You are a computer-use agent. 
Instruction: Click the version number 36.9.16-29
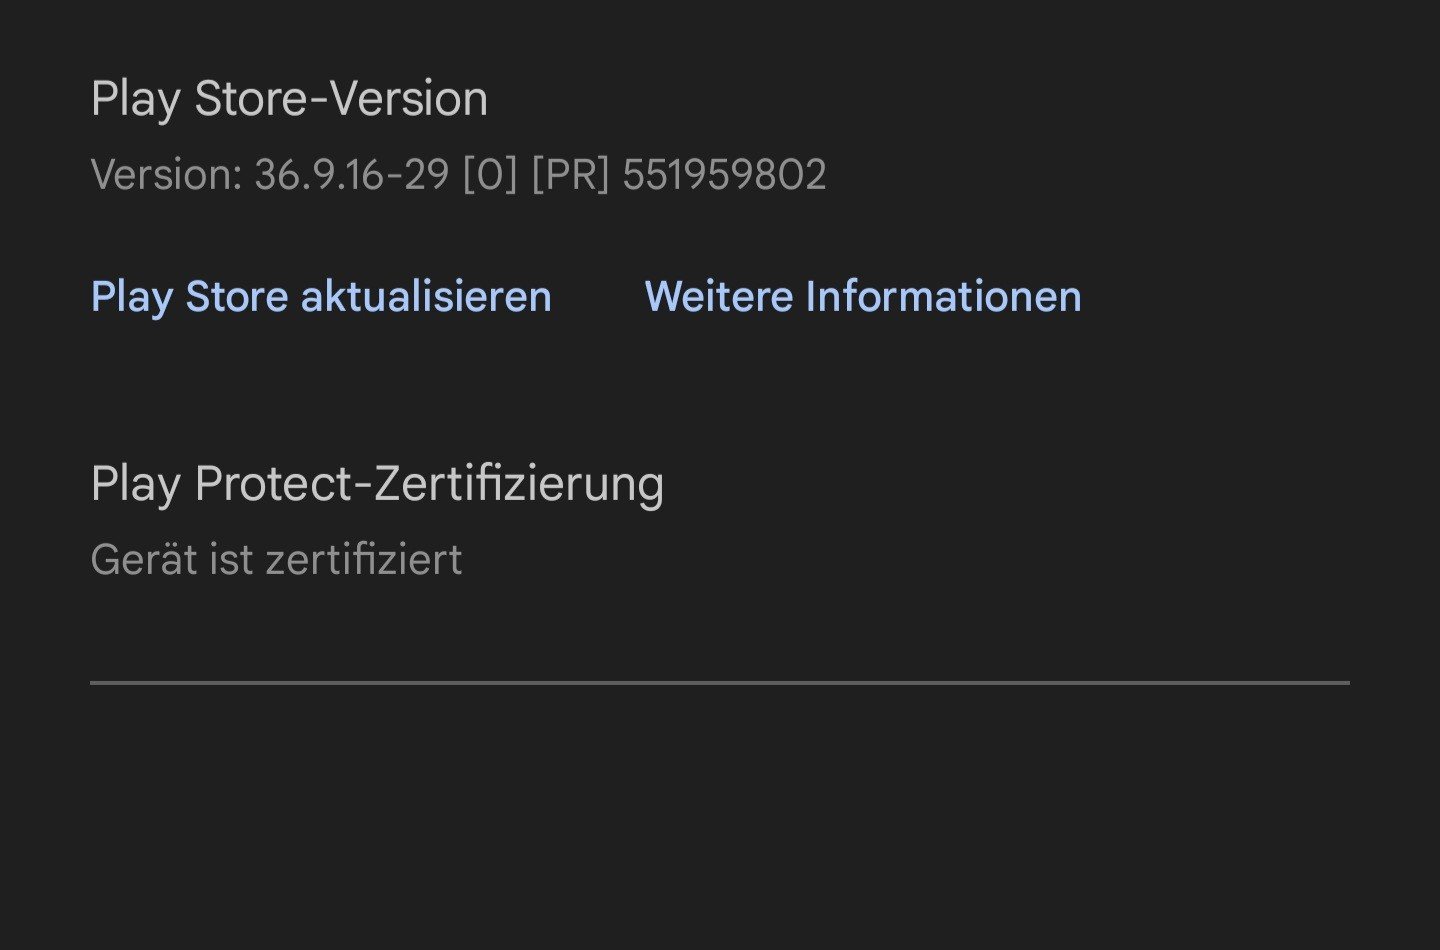[x=352, y=175]
